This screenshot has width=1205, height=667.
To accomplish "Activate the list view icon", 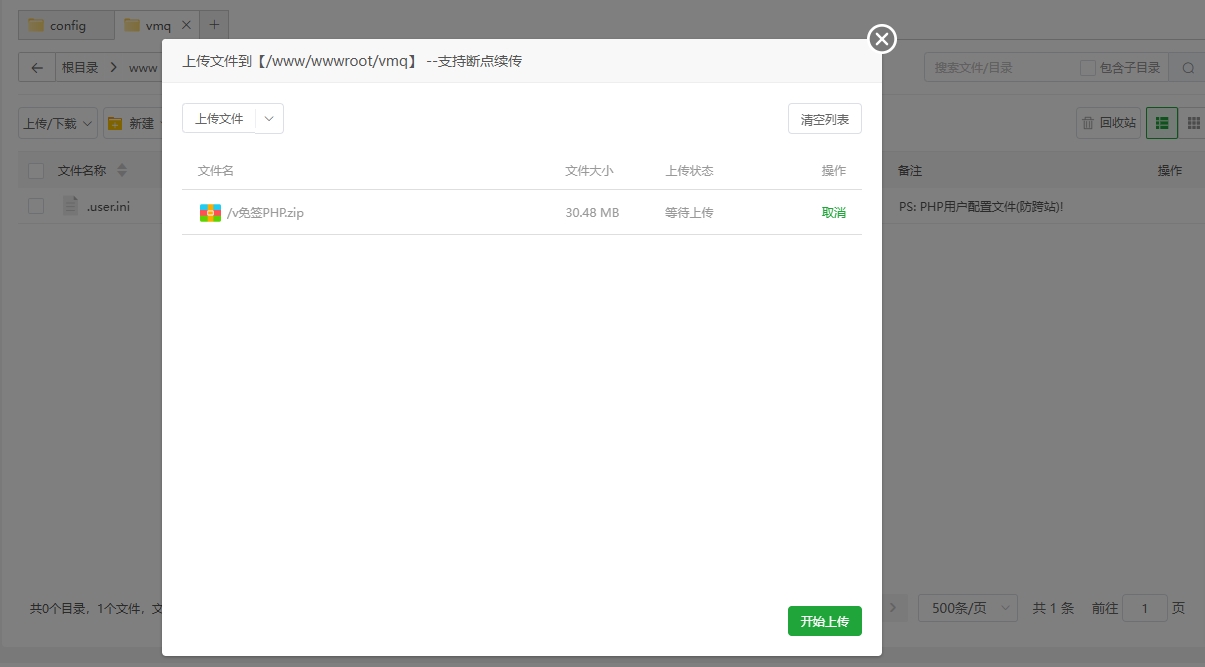I will 1161,122.
